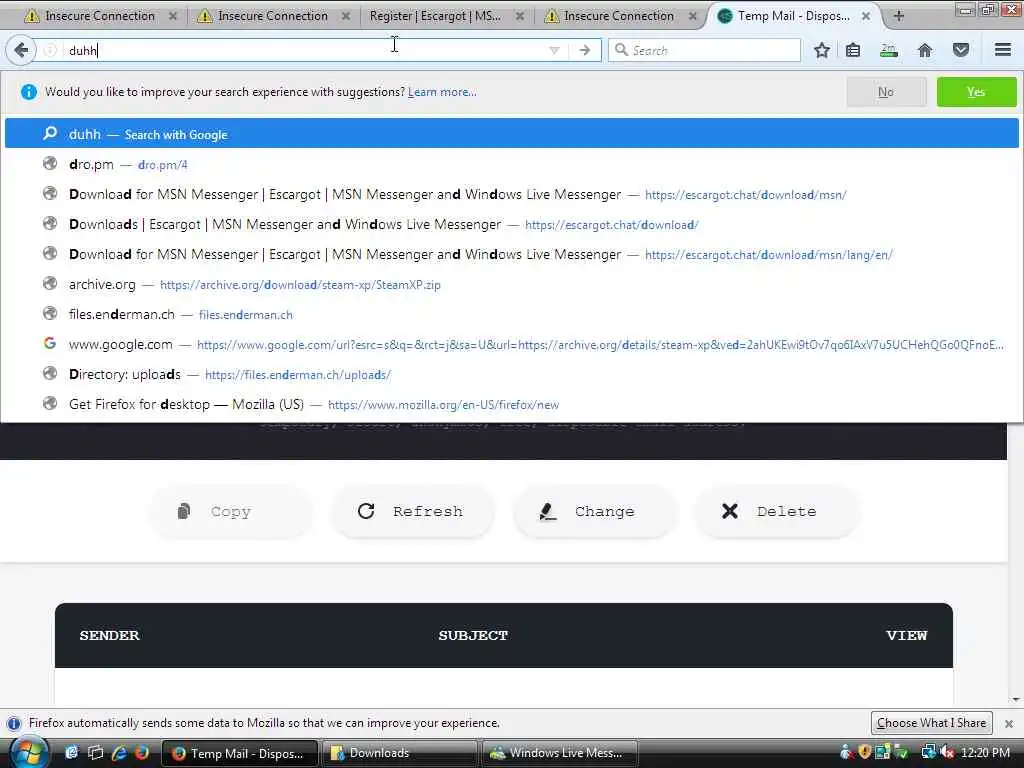Select 'duhh — Search with Google' suggestion

[511, 134]
